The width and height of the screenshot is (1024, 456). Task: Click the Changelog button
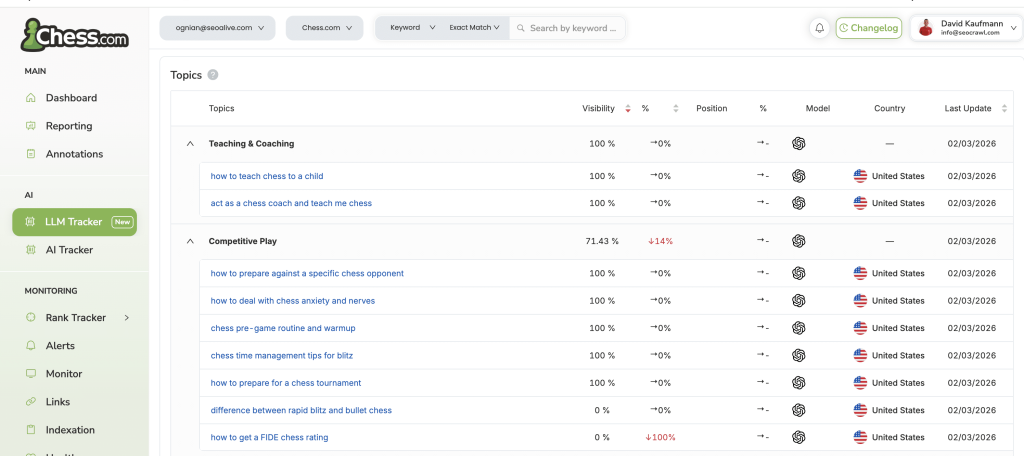tap(868, 28)
